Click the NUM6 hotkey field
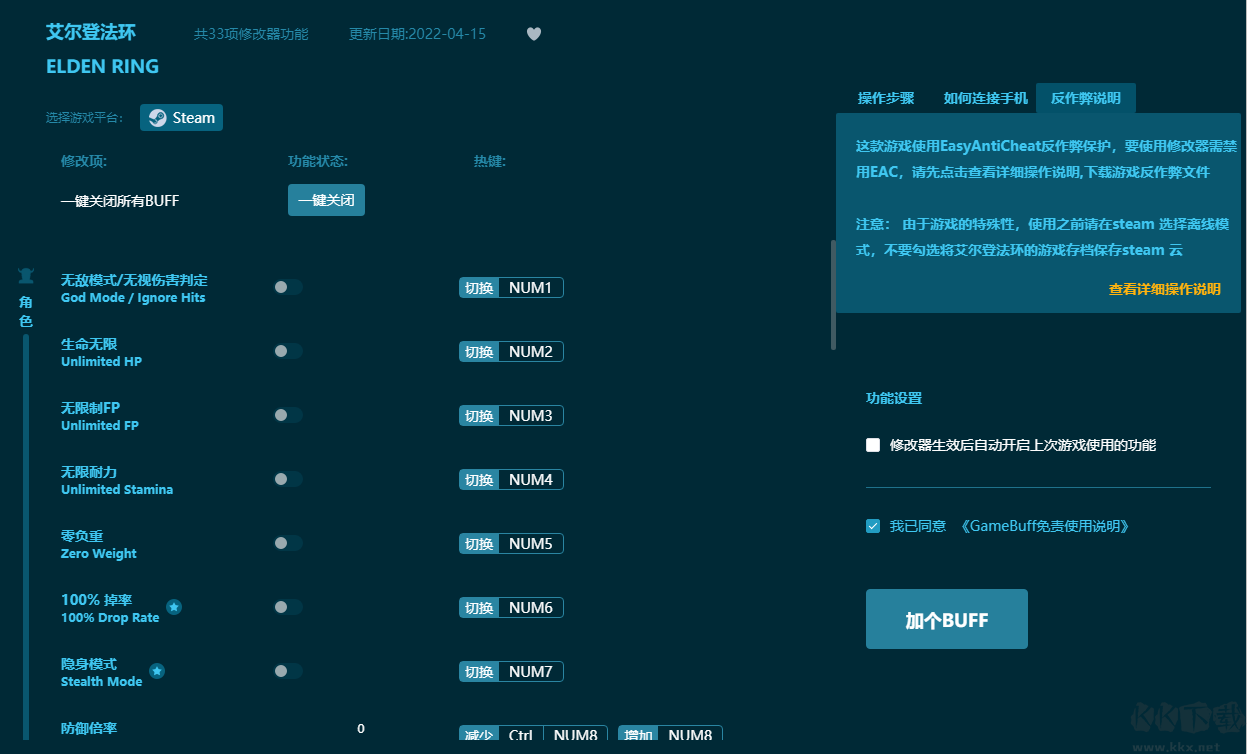The width and height of the screenshot is (1247, 754). 530,608
